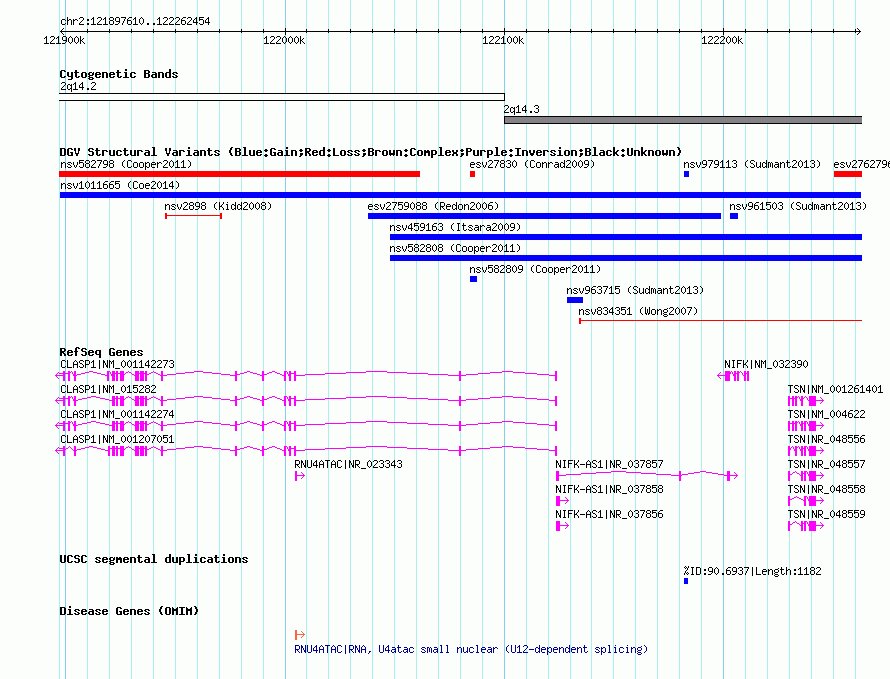Select the nsv459163 (Itsara2009) blue bar
890x679 pixels.
click(x=625, y=237)
